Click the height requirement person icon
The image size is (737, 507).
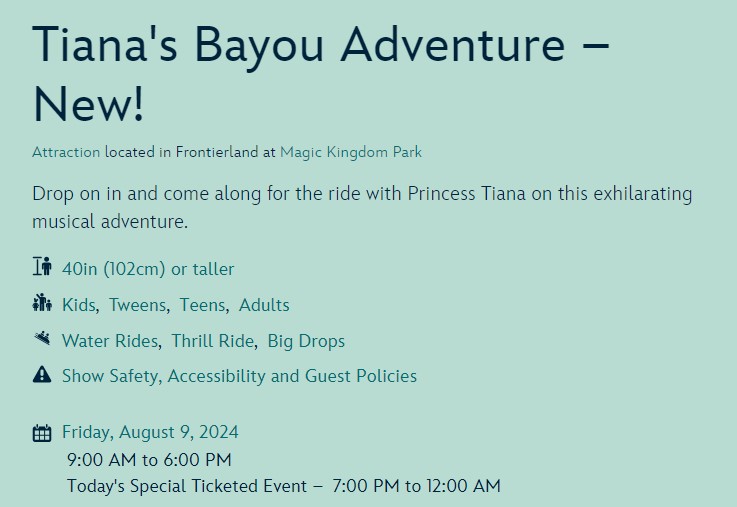(x=41, y=267)
